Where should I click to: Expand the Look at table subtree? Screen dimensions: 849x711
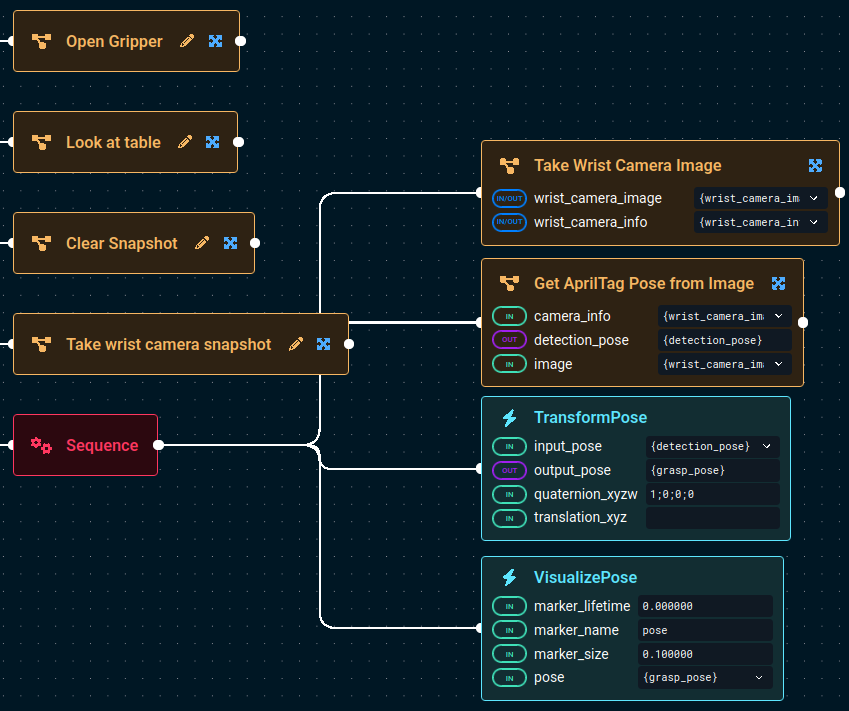tap(213, 142)
